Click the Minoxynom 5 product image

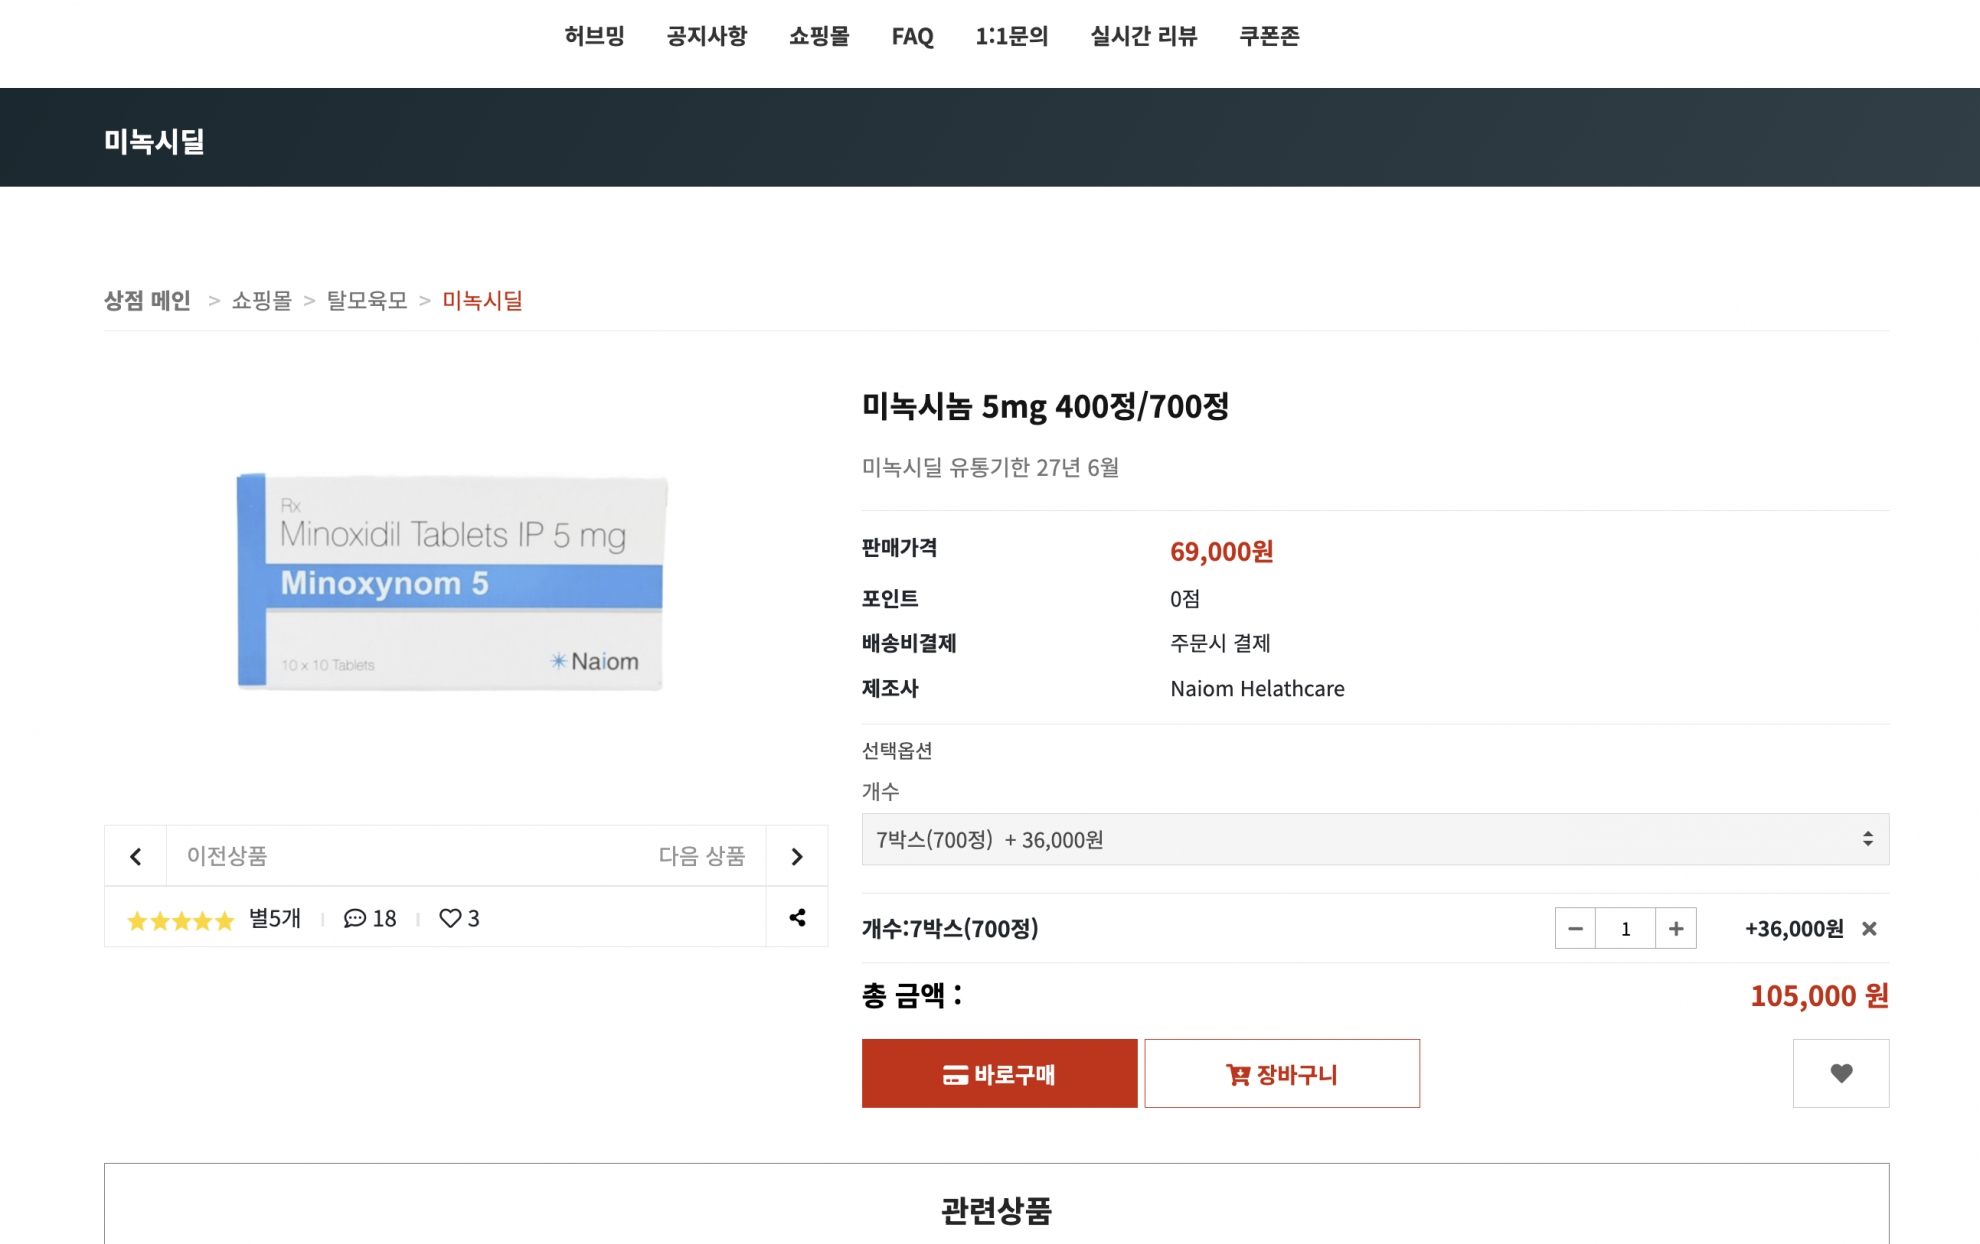click(x=451, y=582)
